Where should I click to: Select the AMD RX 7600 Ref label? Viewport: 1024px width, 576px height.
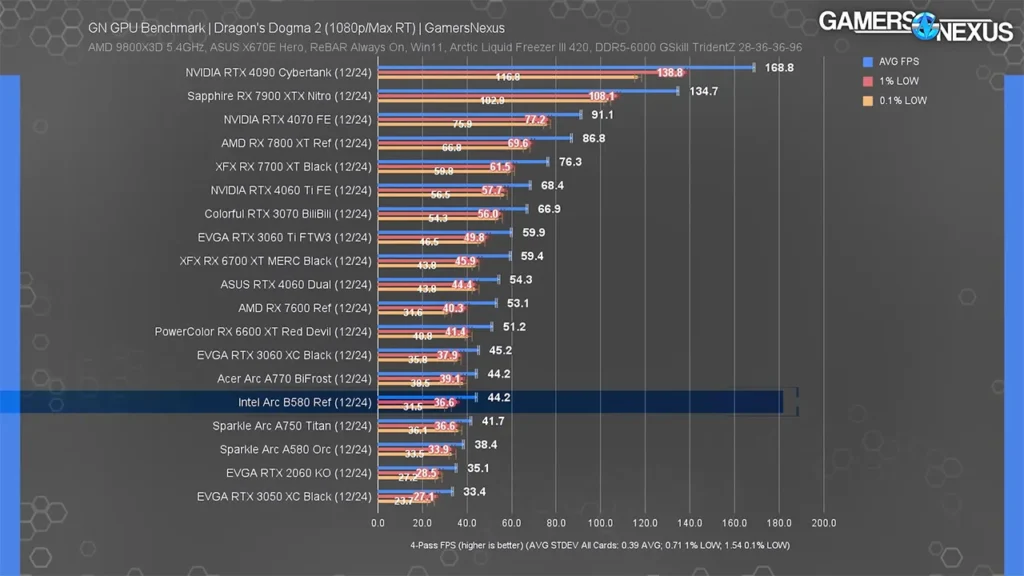305,308
